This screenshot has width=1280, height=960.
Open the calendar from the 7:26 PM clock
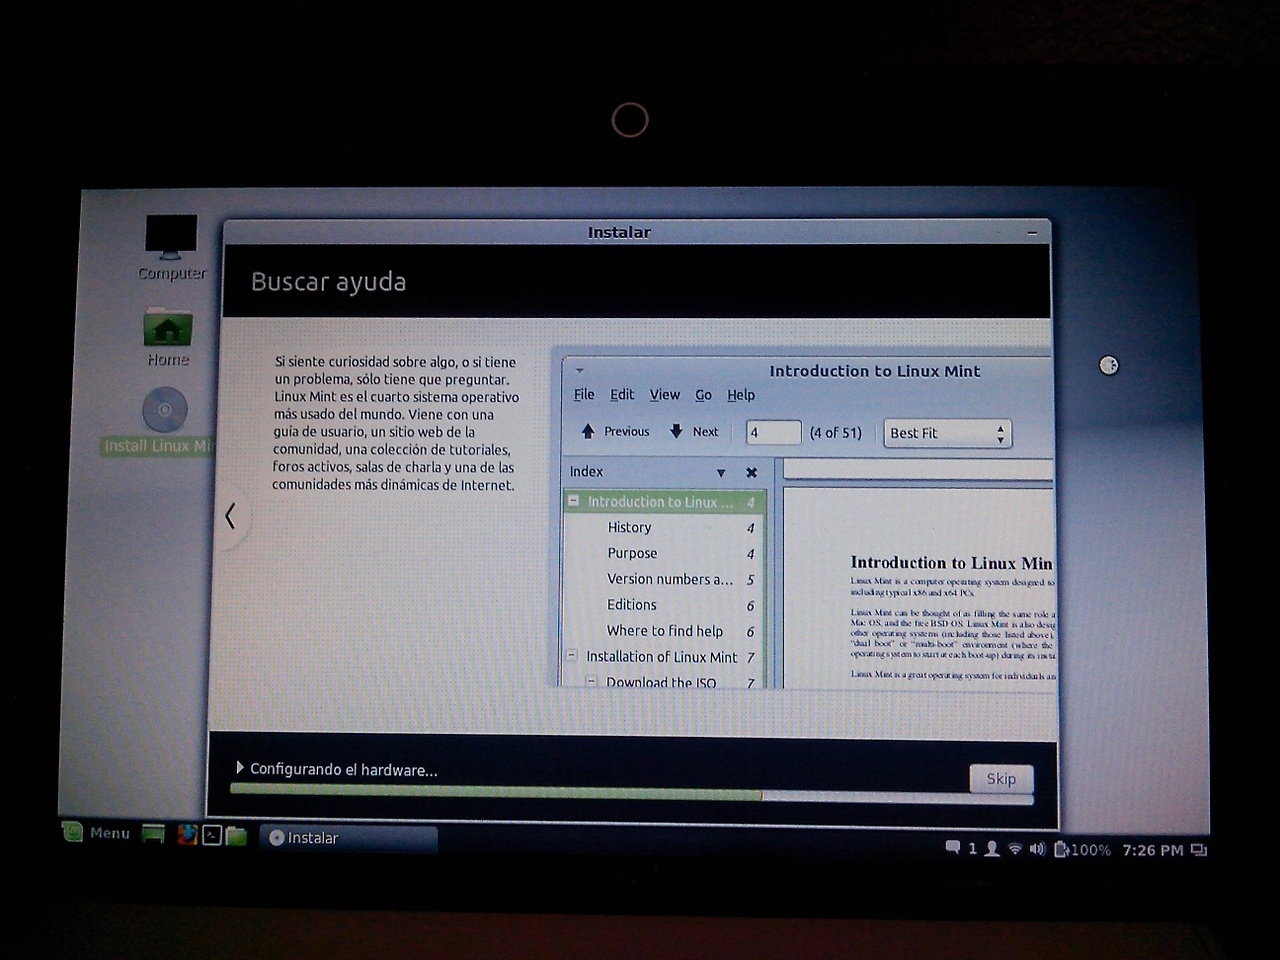pyautogui.click(x=1152, y=850)
